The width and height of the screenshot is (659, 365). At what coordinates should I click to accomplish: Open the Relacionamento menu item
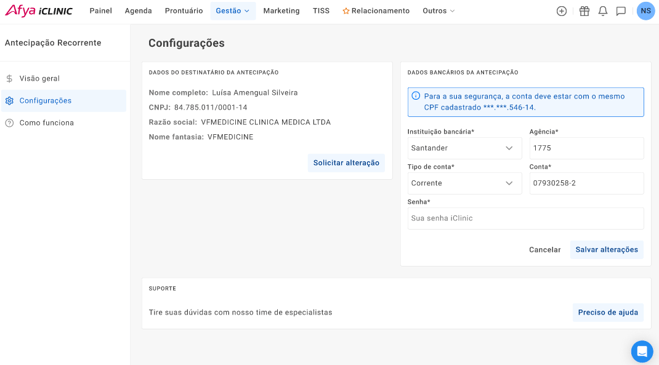[x=376, y=11]
